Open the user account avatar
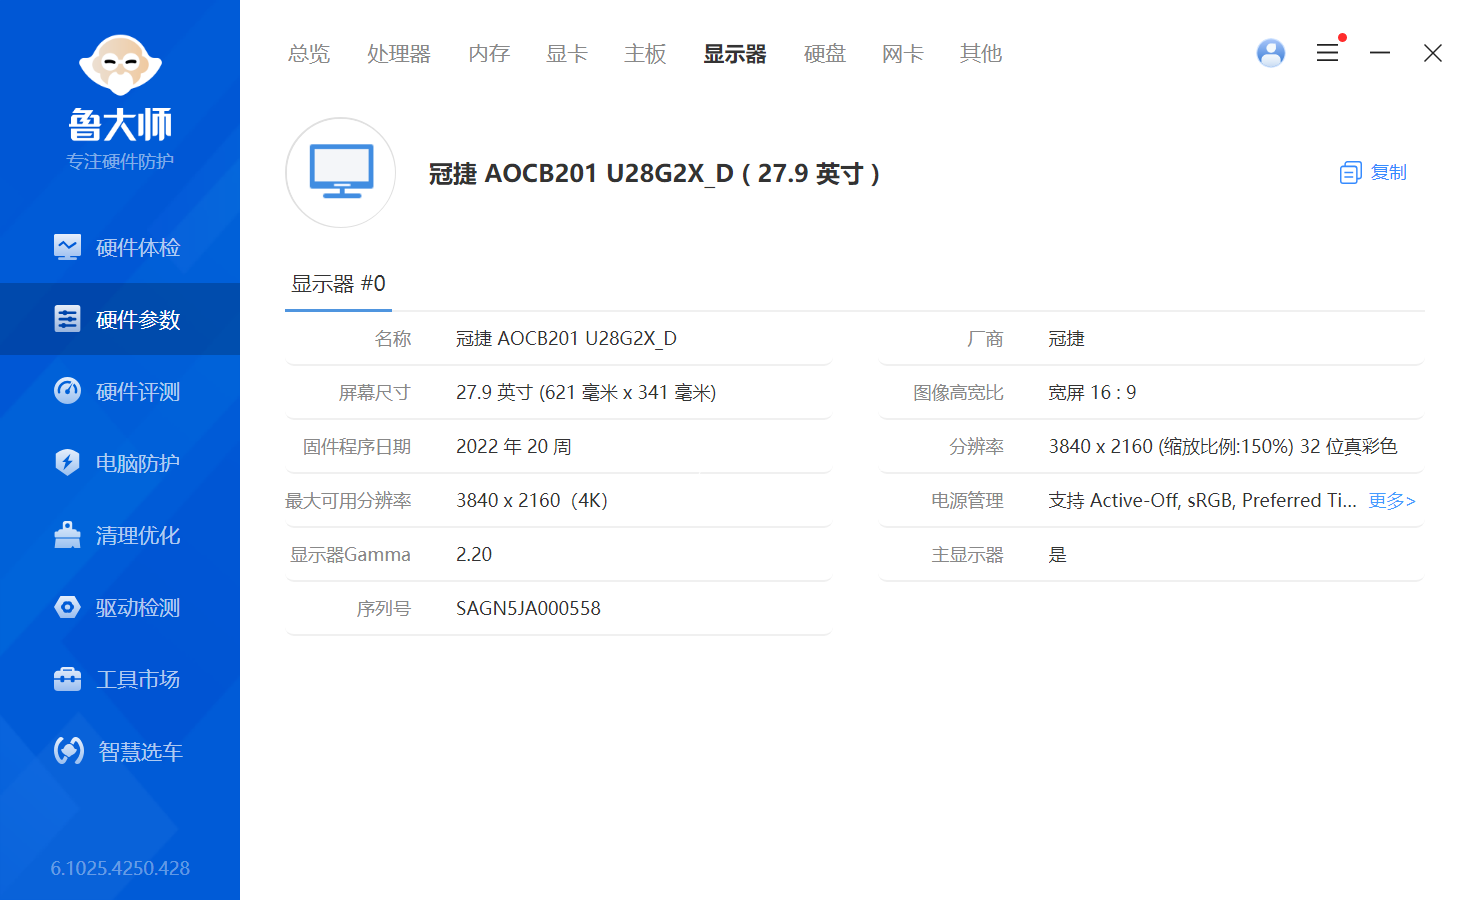 1271,53
